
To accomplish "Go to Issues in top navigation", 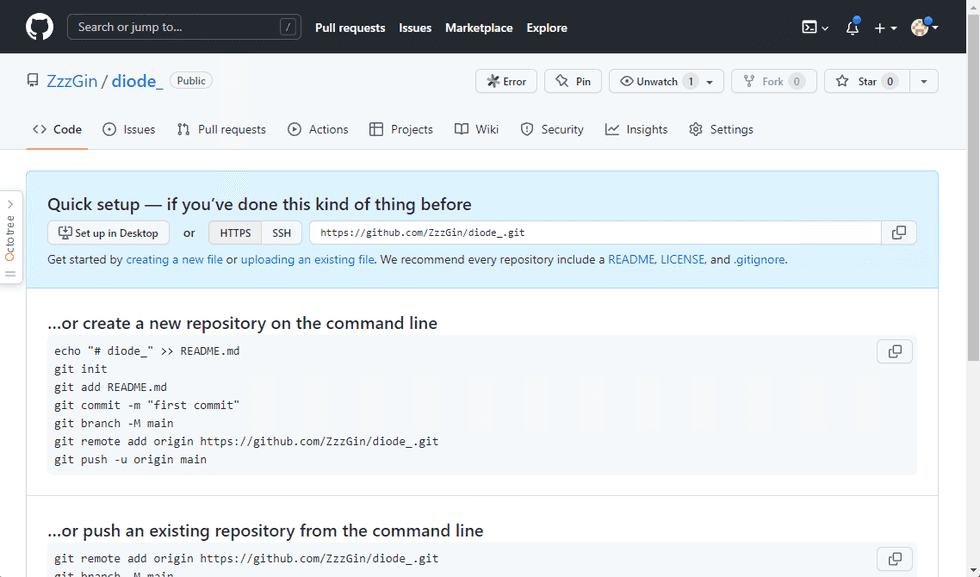I will (x=415, y=28).
